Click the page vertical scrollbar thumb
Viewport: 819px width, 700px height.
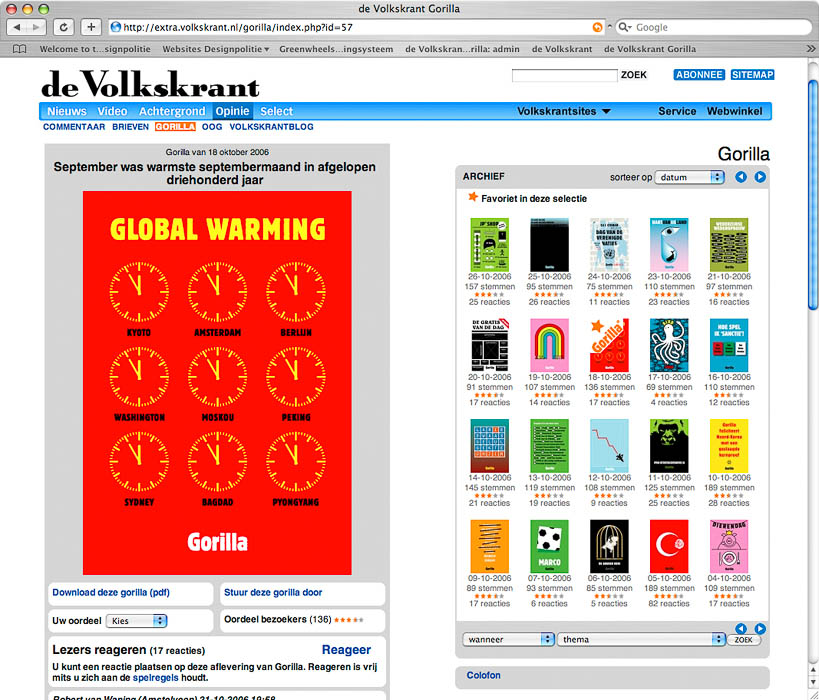coord(813,195)
